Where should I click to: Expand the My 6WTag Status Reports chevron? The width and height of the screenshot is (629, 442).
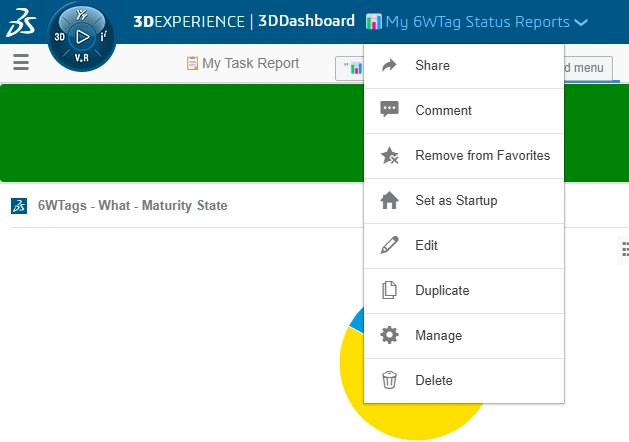pyautogui.click(x=581, y=22)
